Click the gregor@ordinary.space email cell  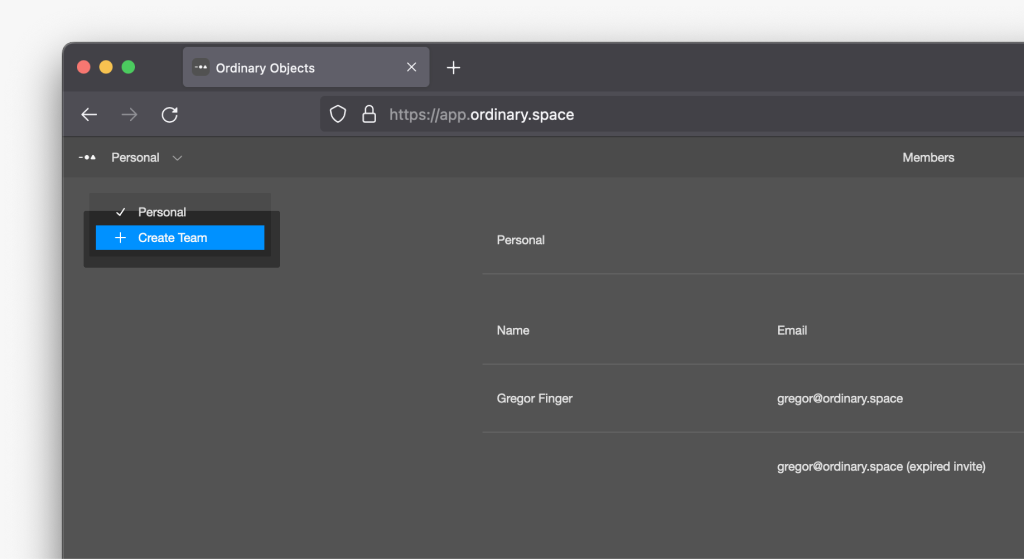[840, 398]
